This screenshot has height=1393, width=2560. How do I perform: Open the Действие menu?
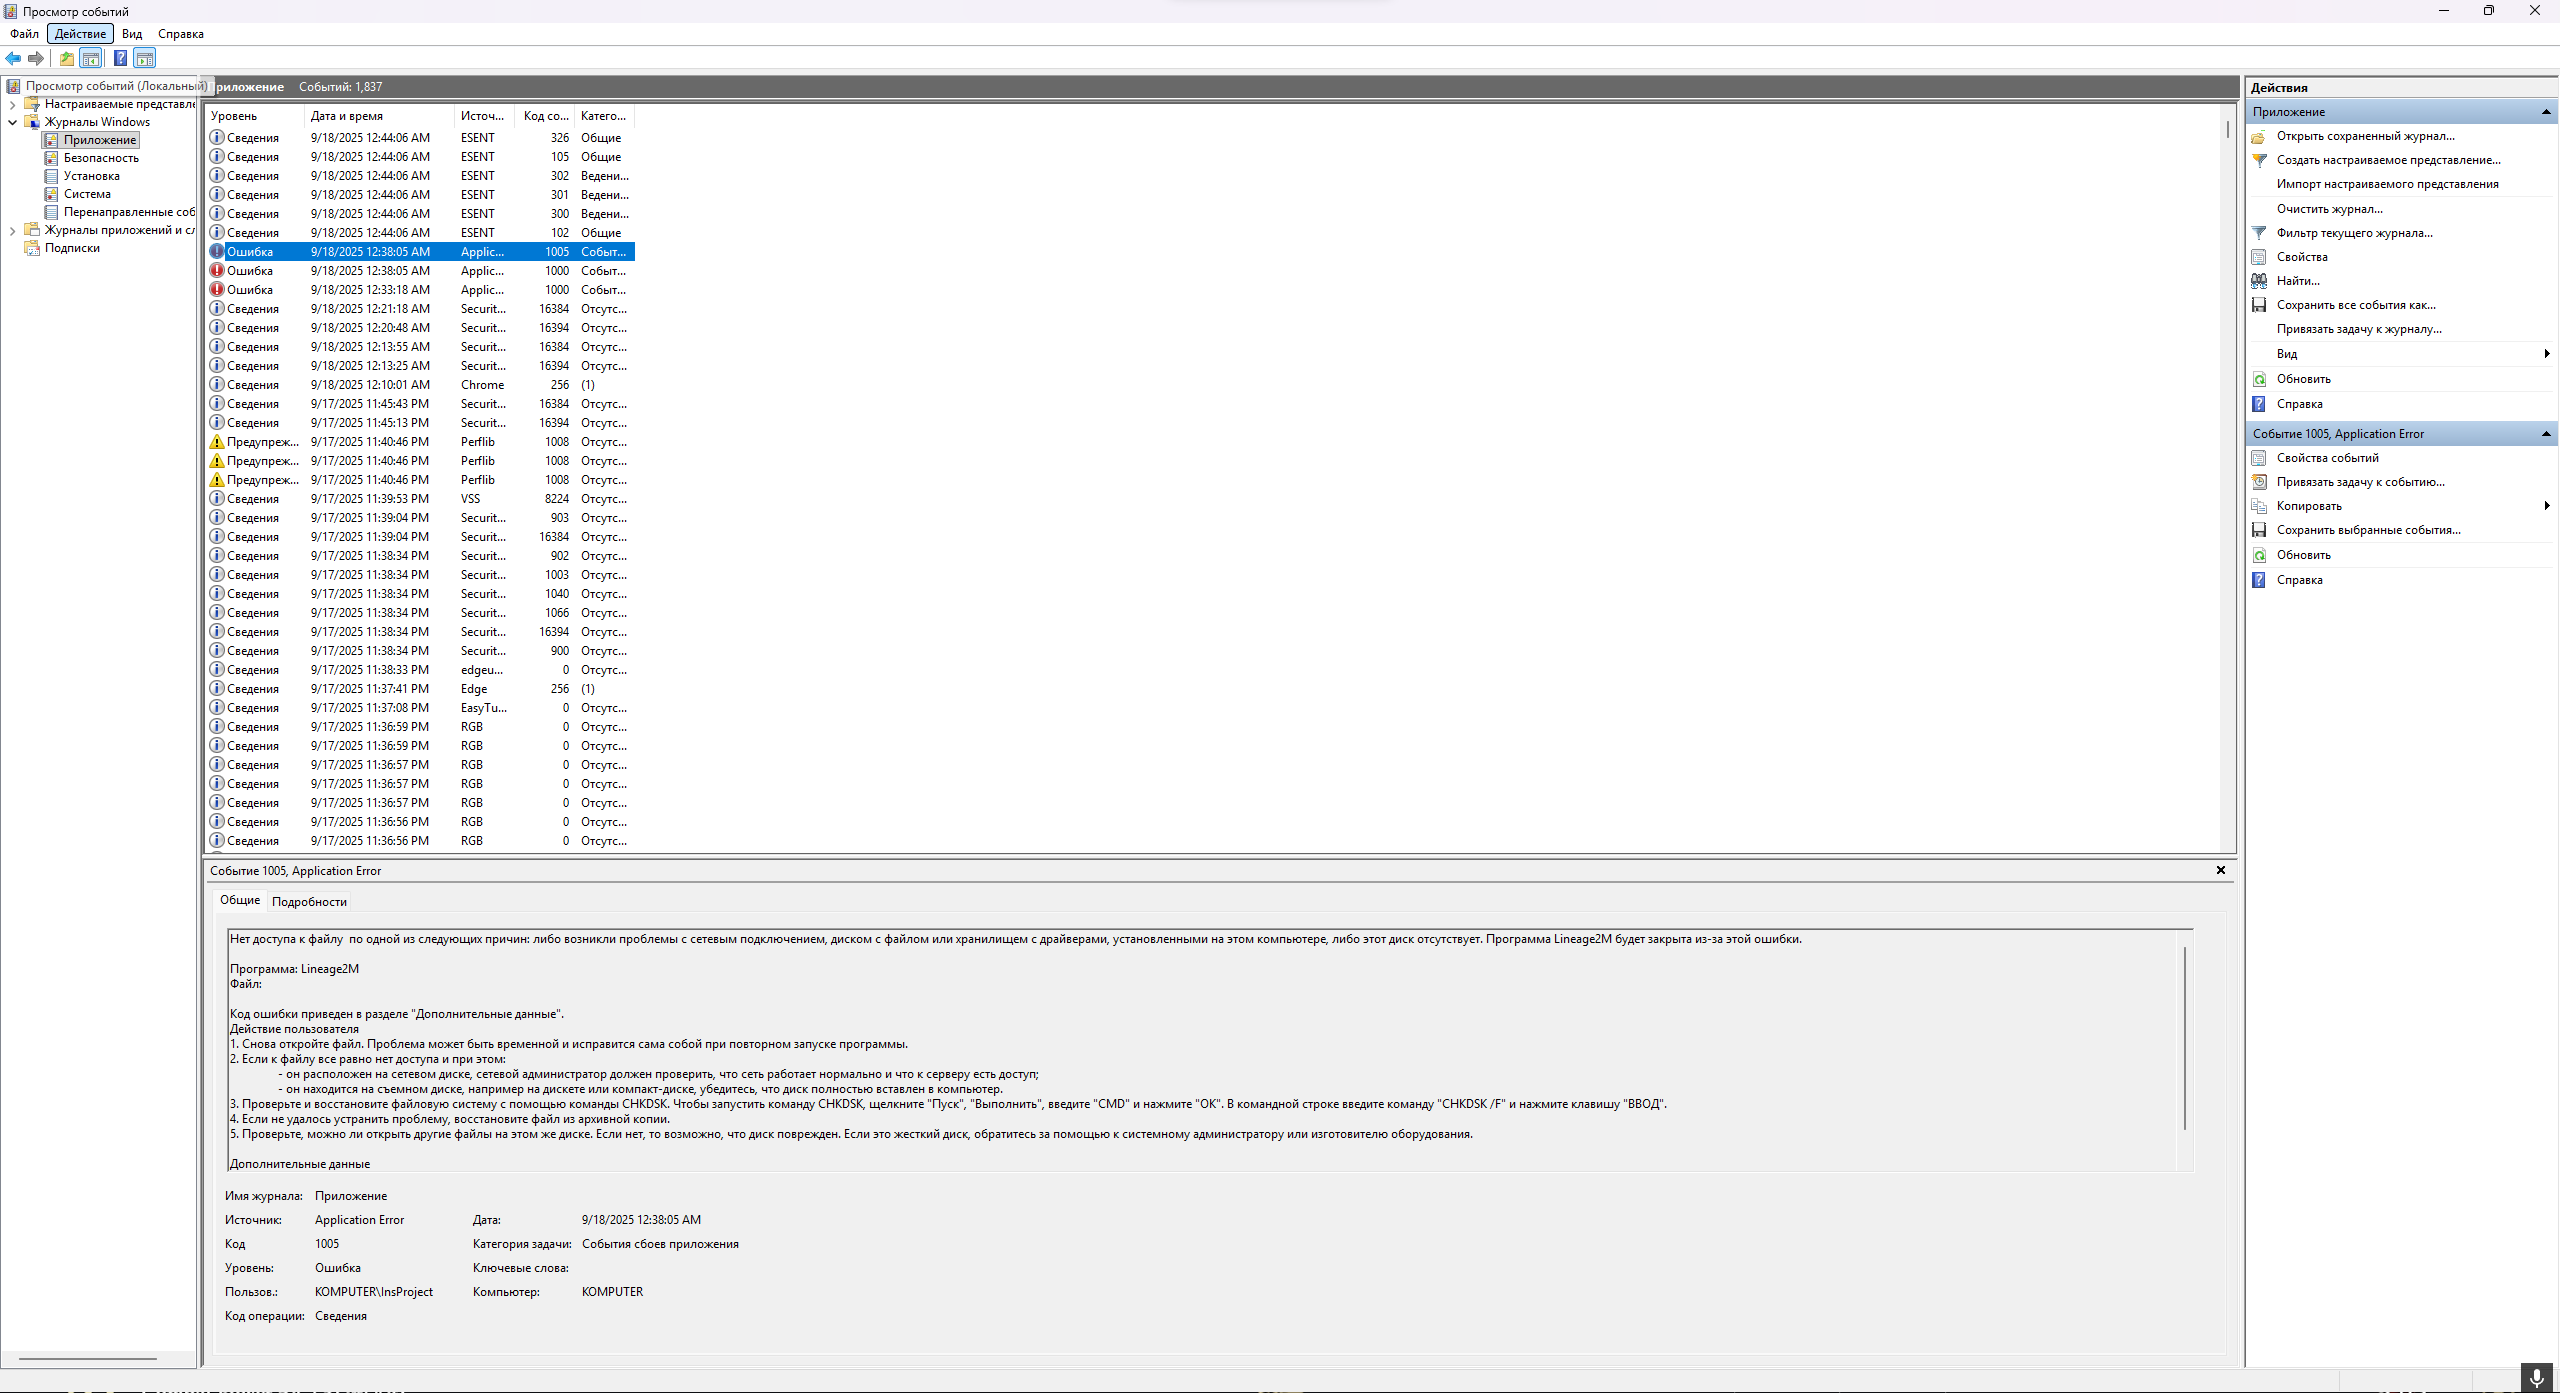point(80,34)
